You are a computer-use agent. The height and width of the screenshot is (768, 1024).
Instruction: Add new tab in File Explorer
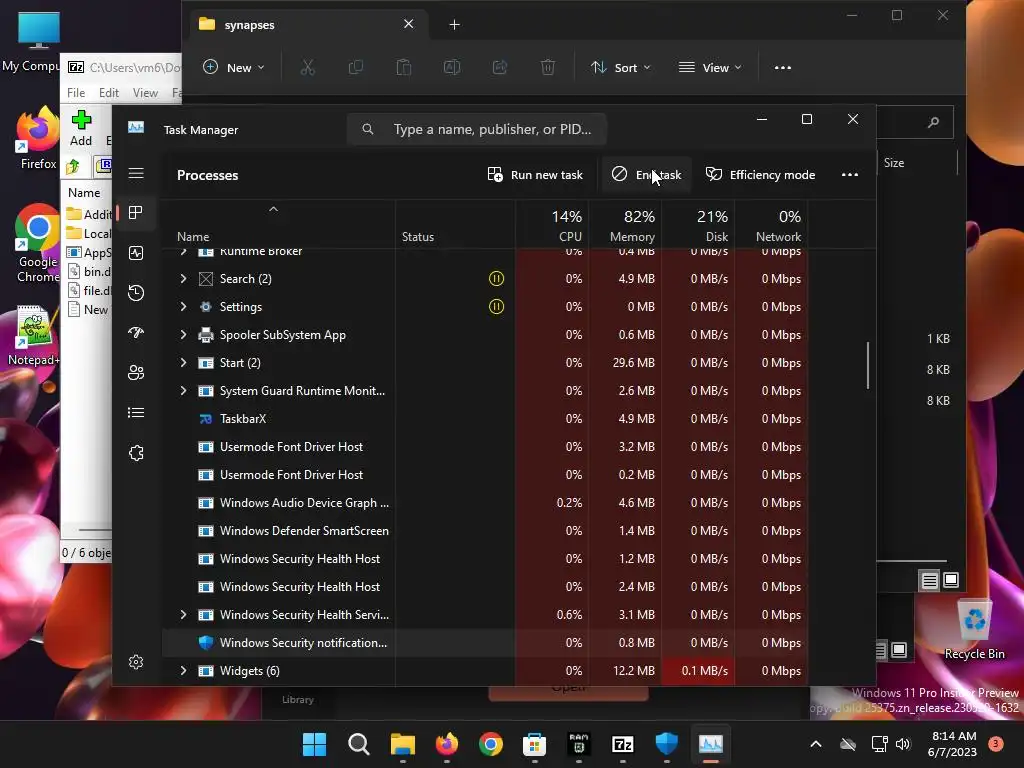[x=455, y=25]
